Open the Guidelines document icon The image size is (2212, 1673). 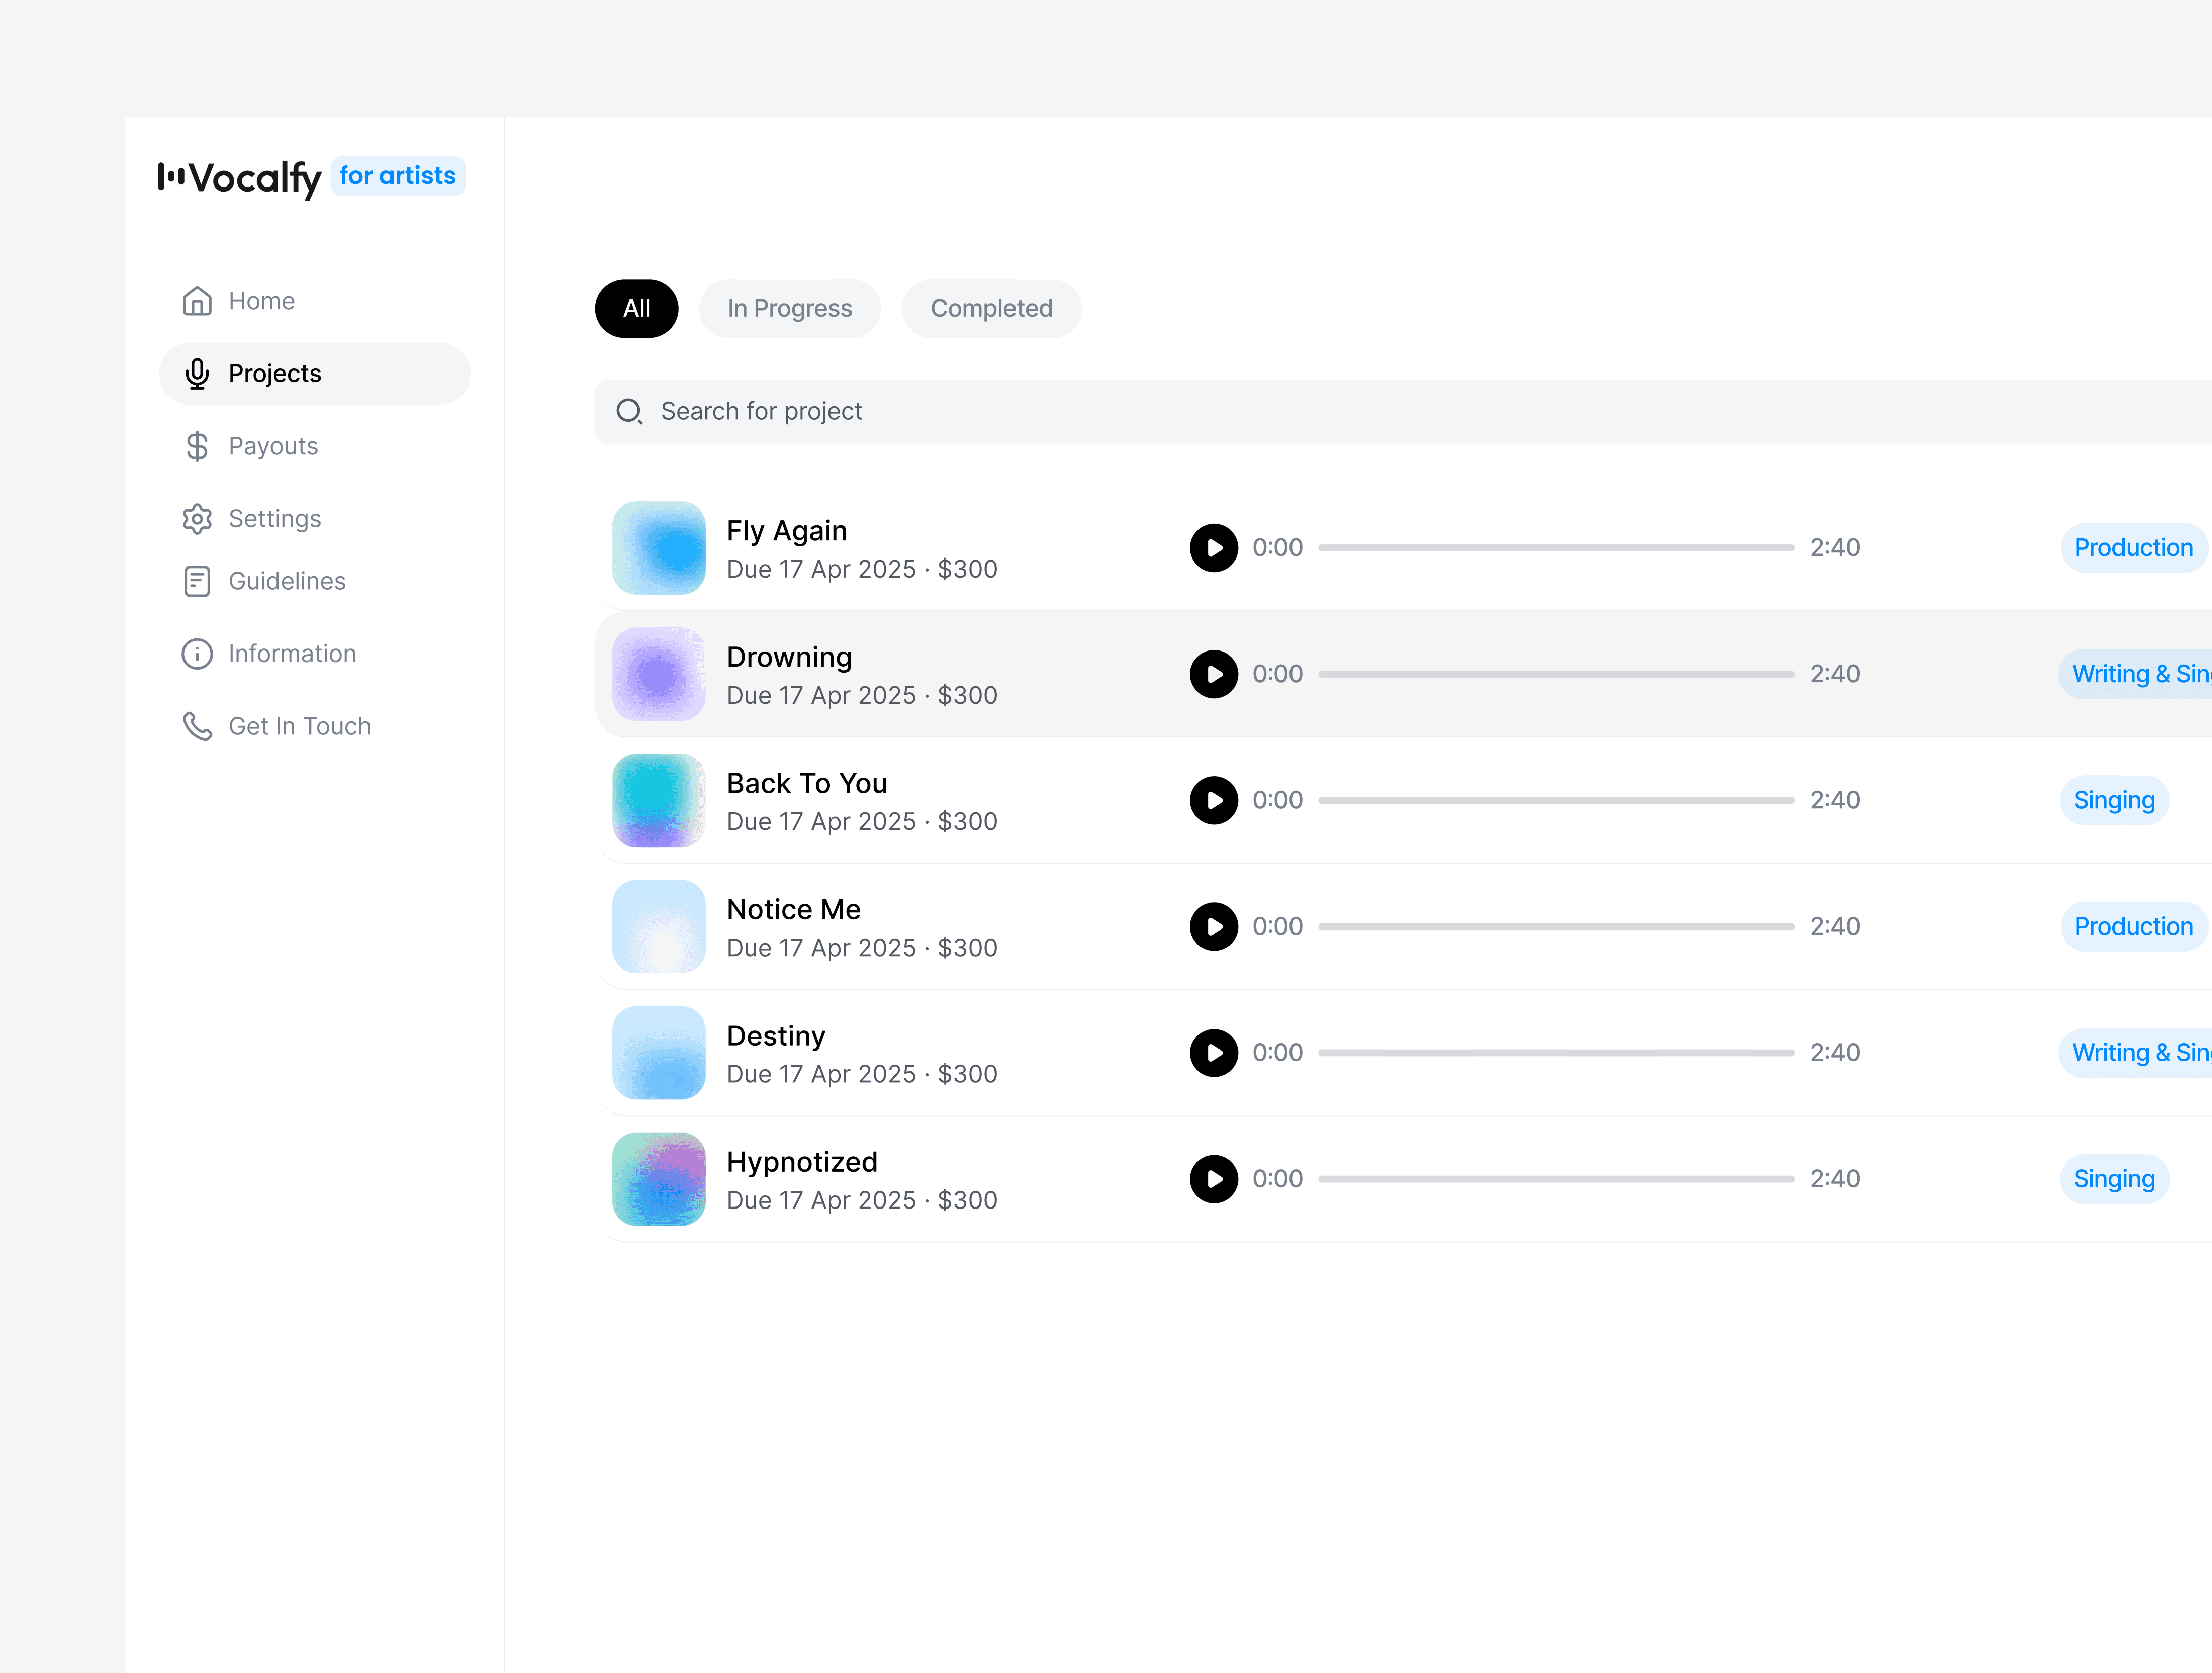pyautogui.click(x=197, y=581)
